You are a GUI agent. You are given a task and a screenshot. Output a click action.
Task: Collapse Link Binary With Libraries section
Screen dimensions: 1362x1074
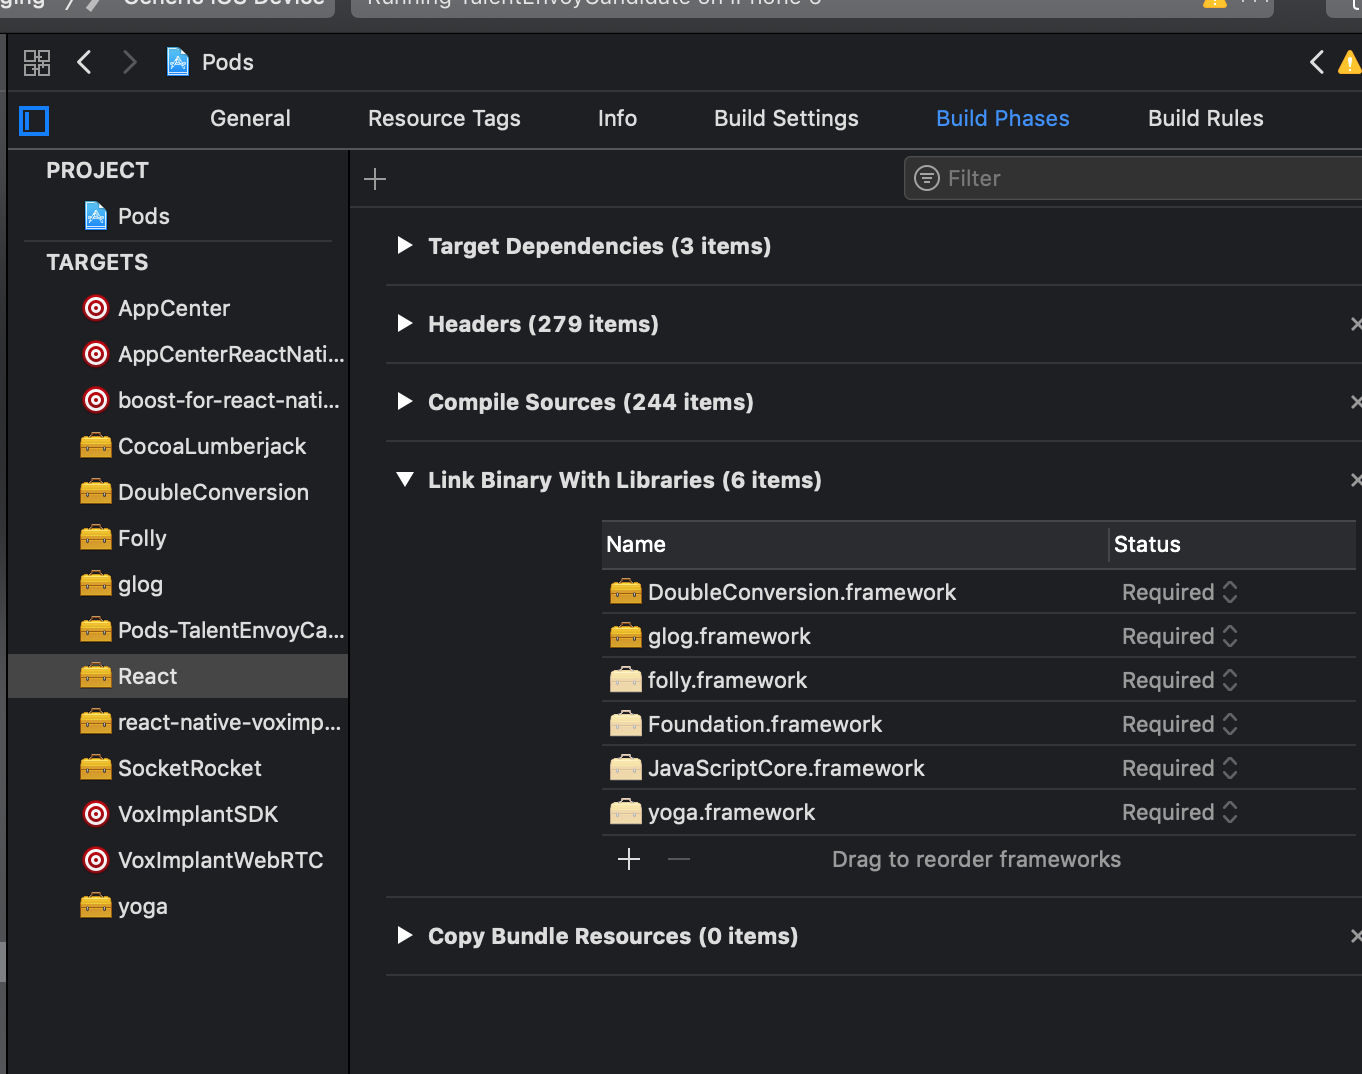[x=405, y=480]
